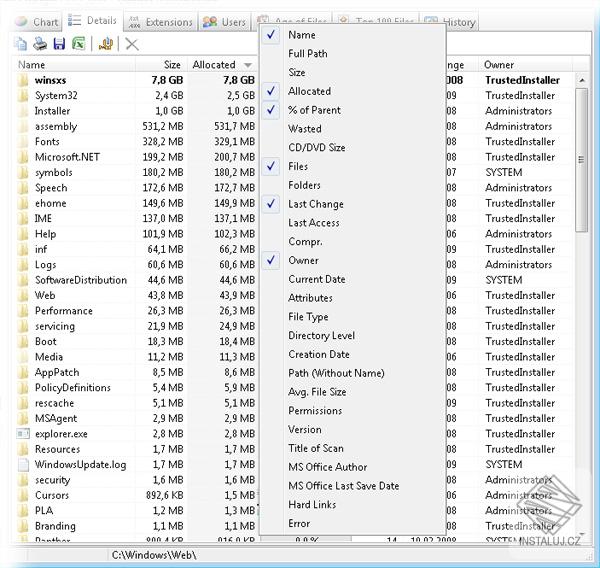Switch to the Chart tab

coord(35,21)
